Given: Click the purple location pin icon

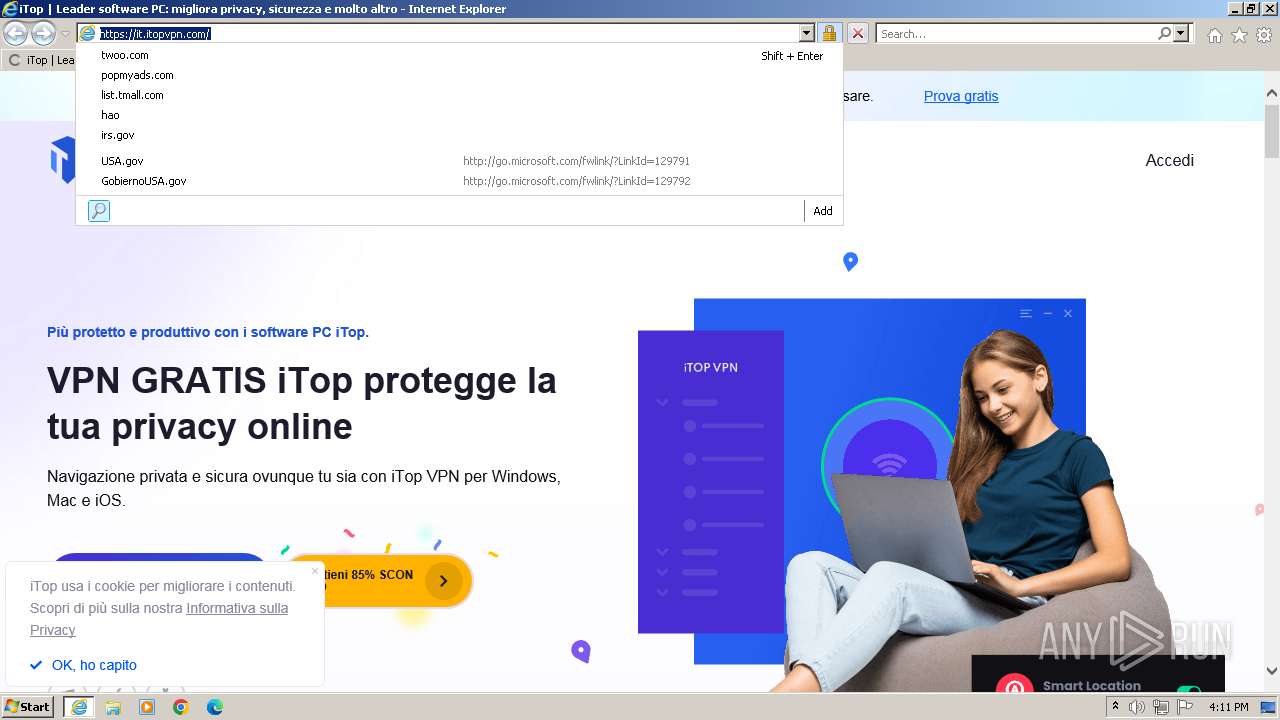Looking at the screenshot, I should pos(581,652).
